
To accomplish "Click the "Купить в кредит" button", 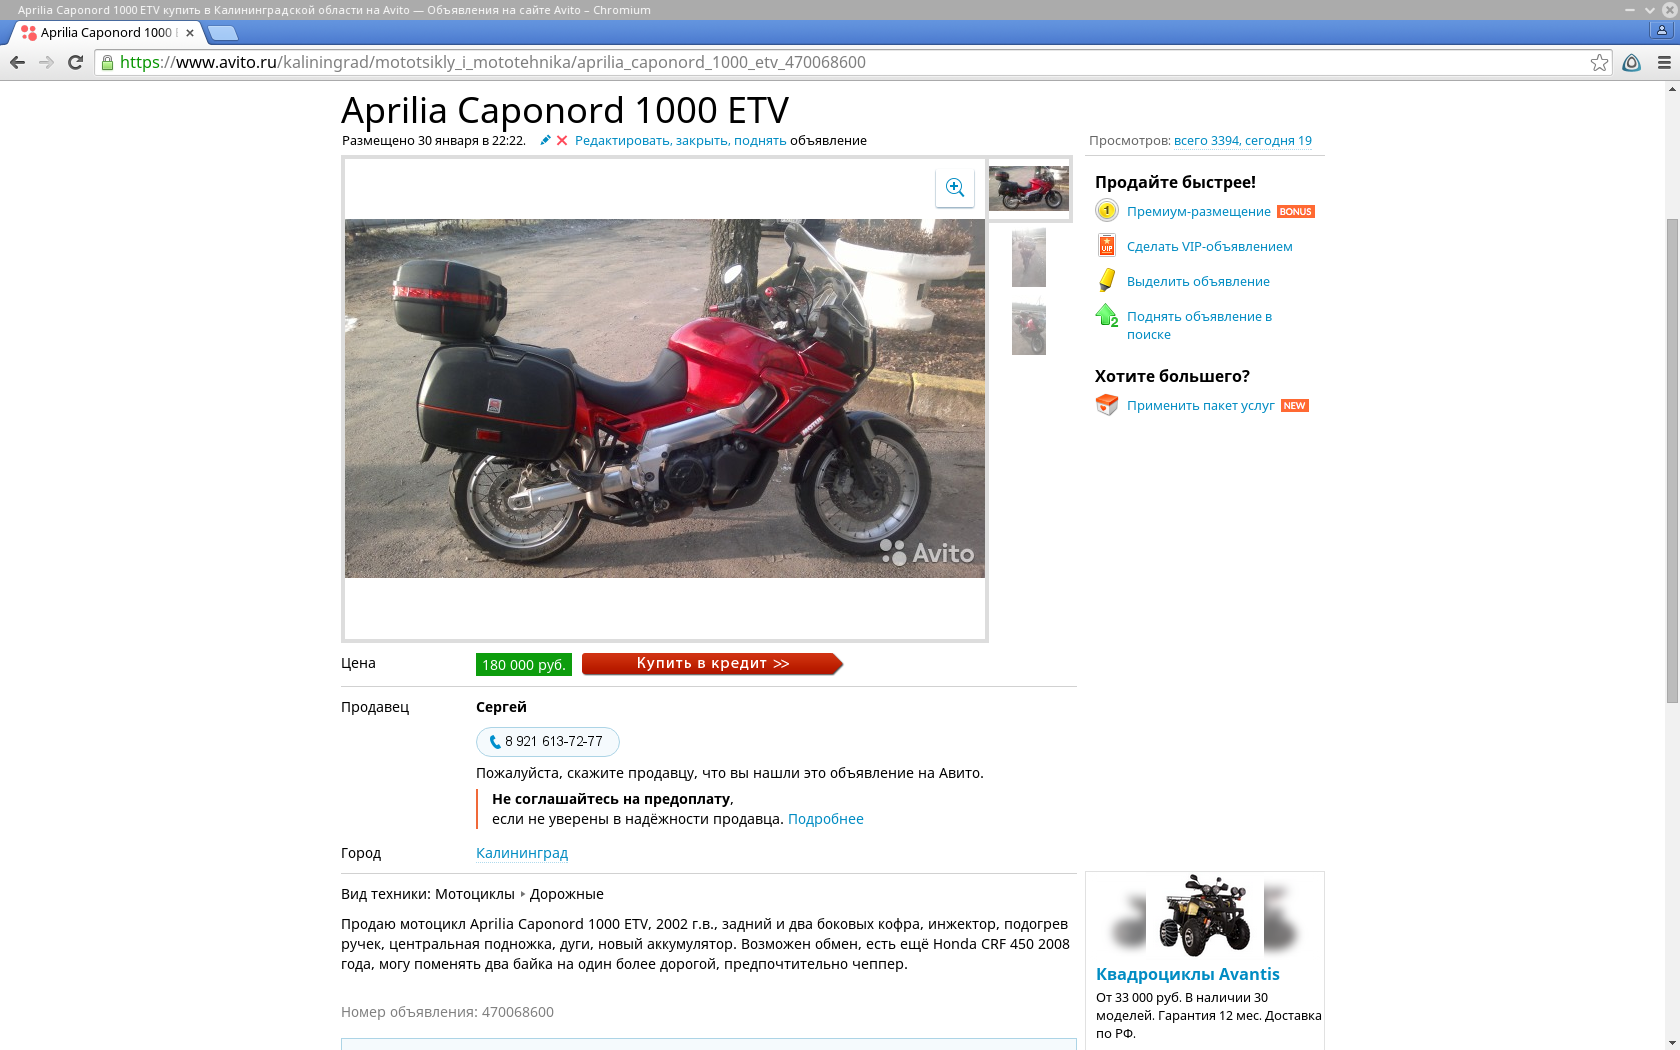I will tap(713, 664).
